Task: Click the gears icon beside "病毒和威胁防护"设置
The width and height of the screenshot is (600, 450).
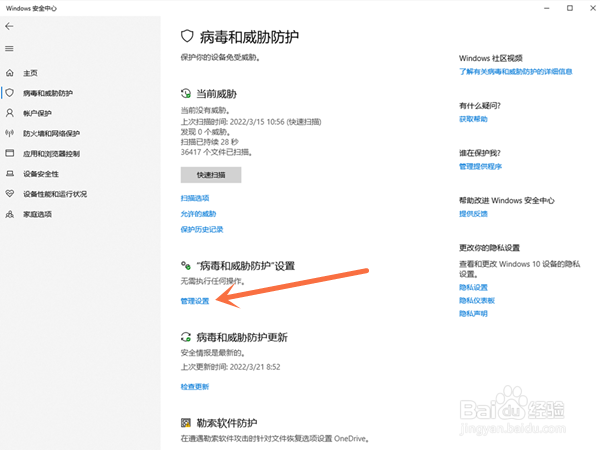Action: pos(186,265)
